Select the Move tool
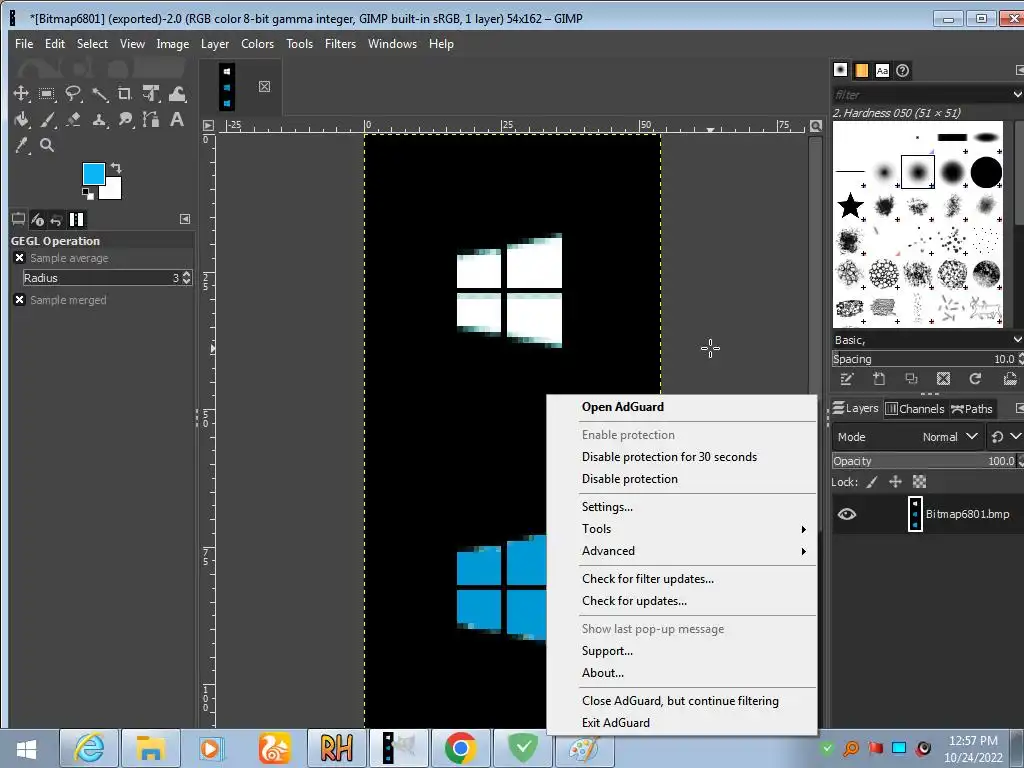Screen dimensions: 1024x768 point(21,93)
